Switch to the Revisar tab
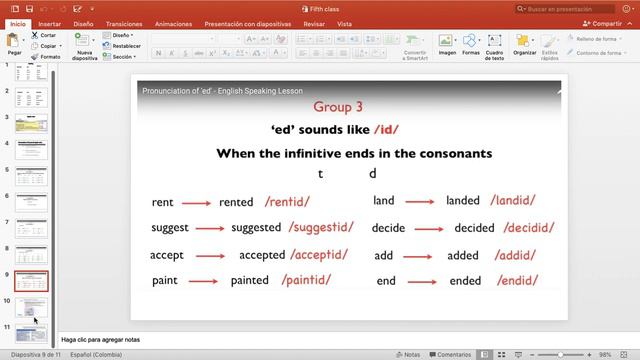The width and height of the screenshot is (640, 360). point(314,24)
